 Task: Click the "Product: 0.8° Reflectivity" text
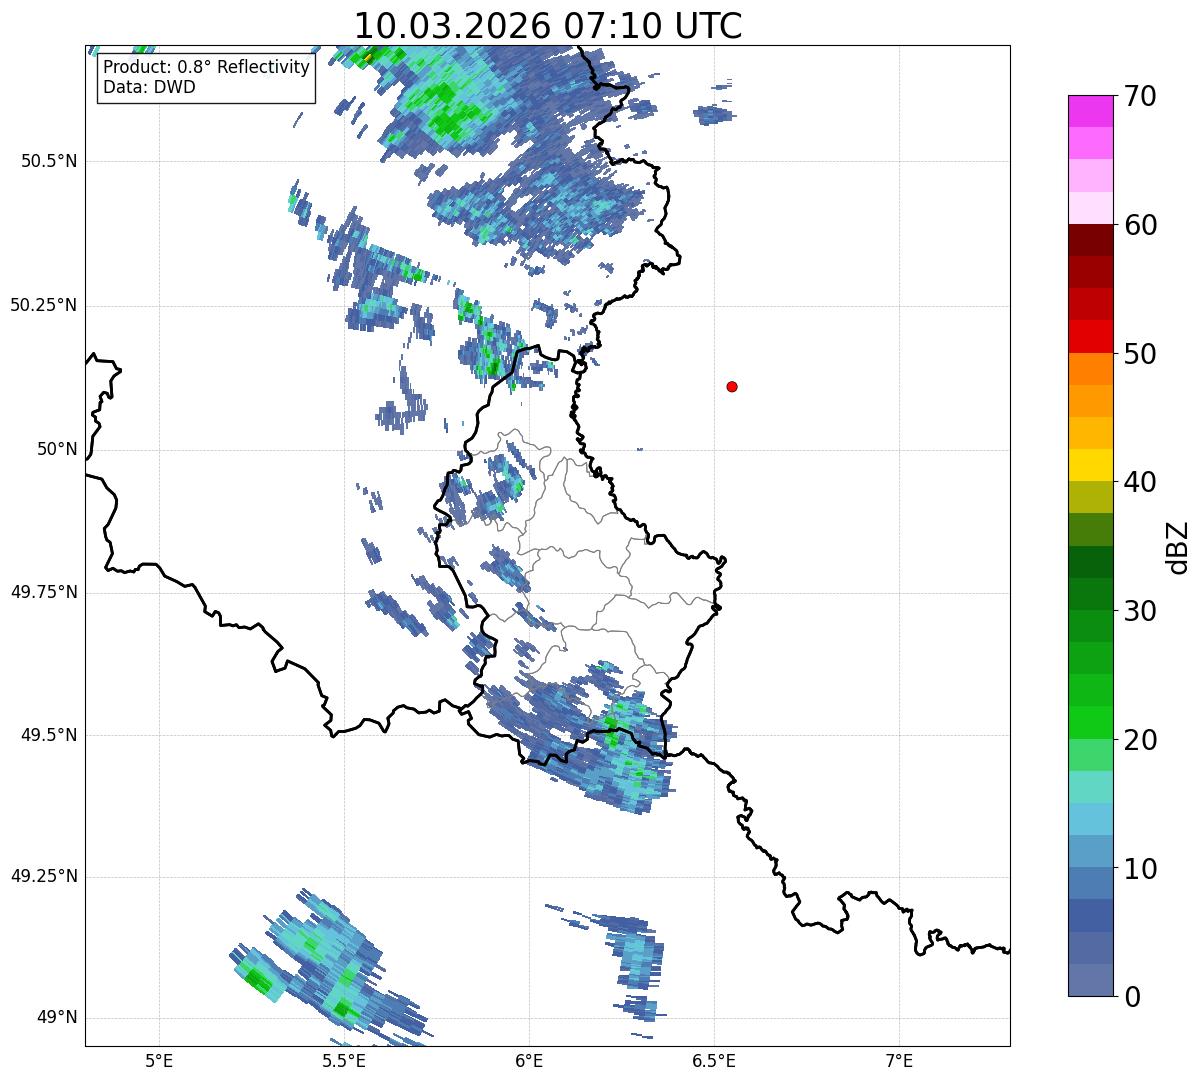coord(207,67)
